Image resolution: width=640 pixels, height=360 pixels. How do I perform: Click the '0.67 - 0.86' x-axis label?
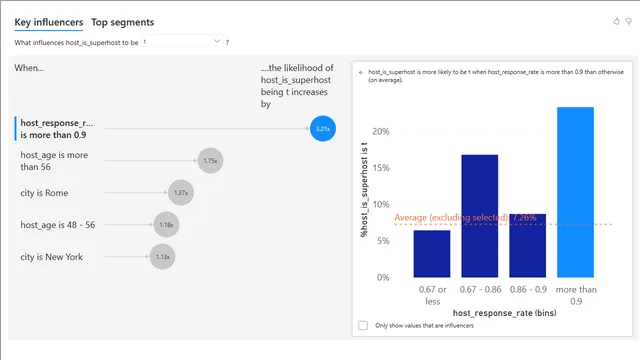[x=480, y=289]
